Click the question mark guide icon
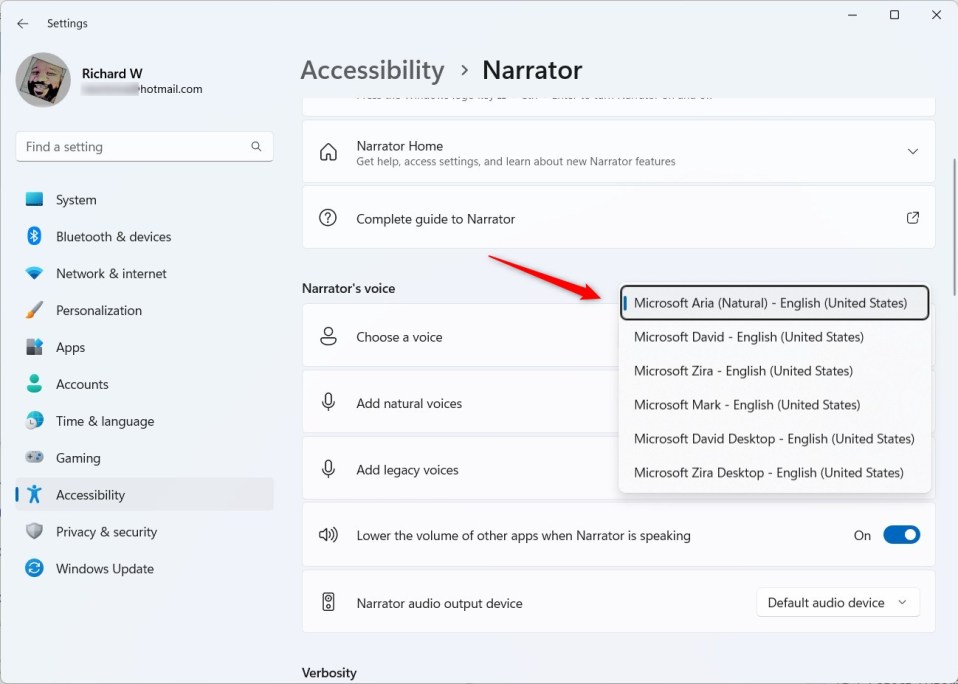 (x=328, y=218)
